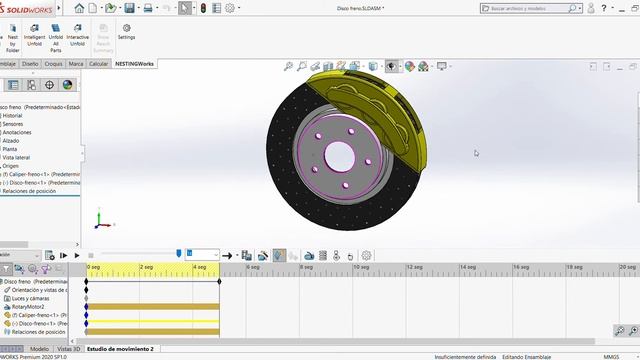Toggle the Autokey button in motion toolbar
Viewport: 640px width, 360px height.
tap(279, 256)
